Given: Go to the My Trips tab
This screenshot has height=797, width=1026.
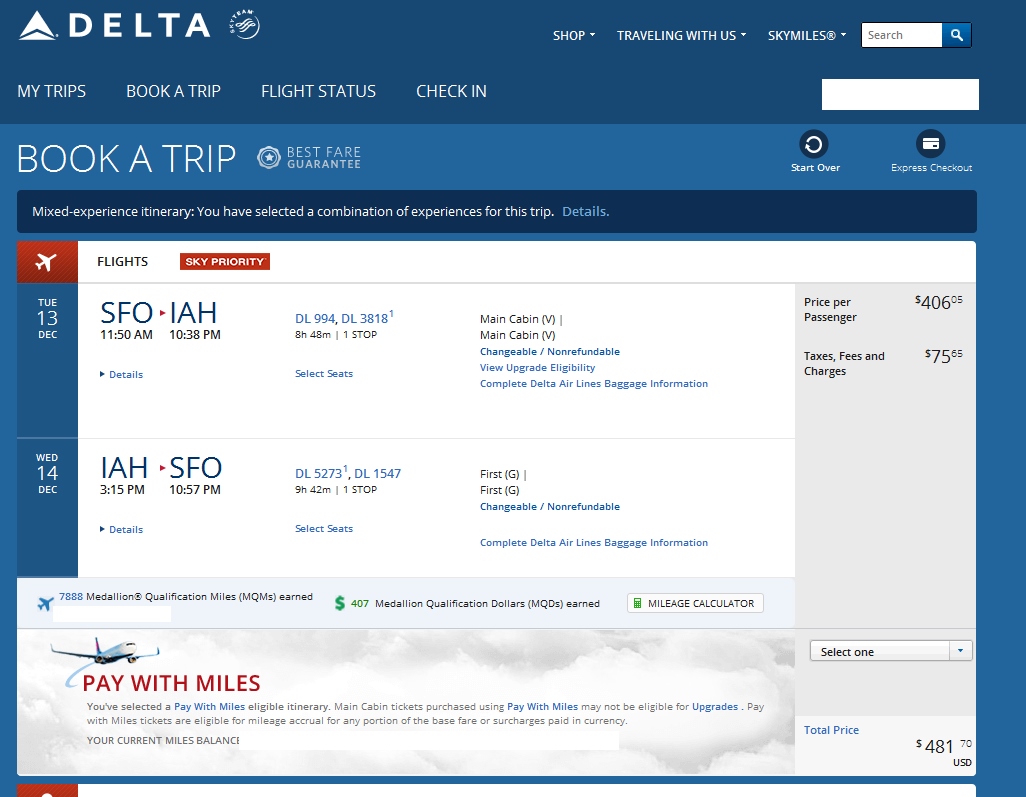Looking at the screenshot, I should click(x=52, y=91).
